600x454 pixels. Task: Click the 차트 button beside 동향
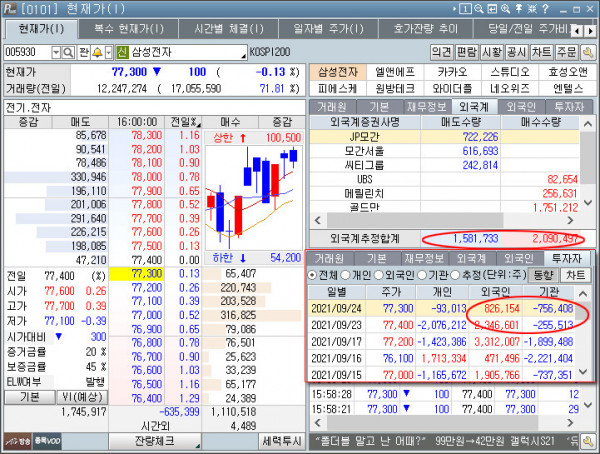click(x=576, y=275)
